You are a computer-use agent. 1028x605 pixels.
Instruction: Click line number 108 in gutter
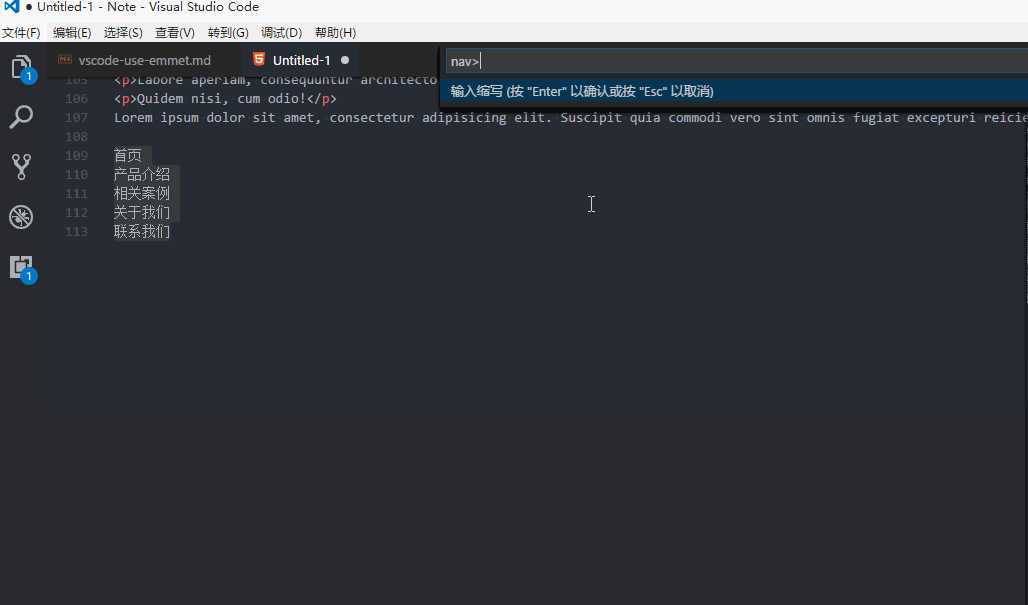(x=76, y=136)
